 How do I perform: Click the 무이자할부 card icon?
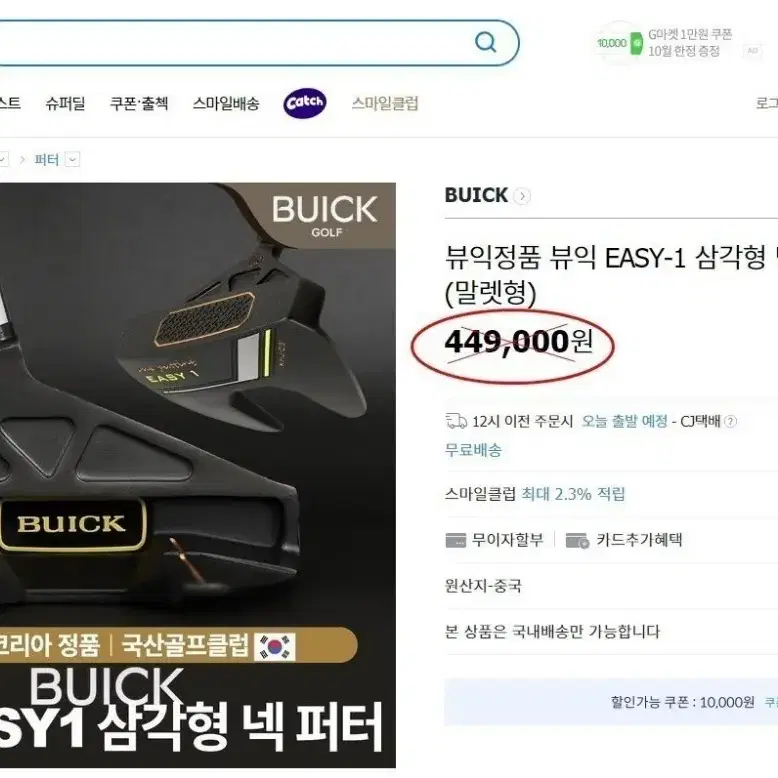tap(455, 540)
